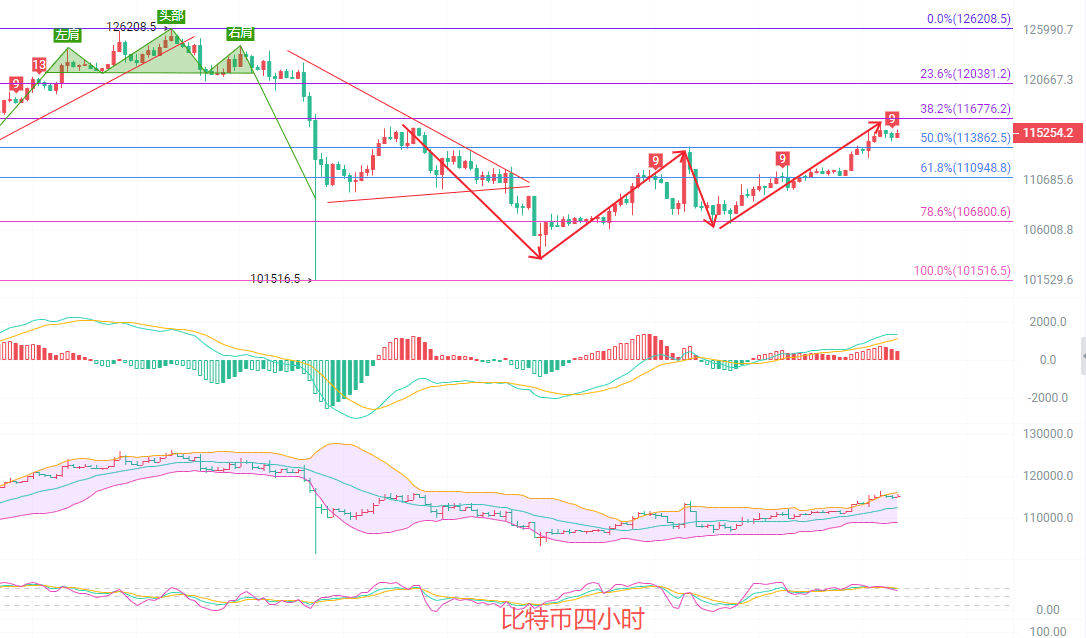This screenshot has height=638, width=1086.
Task: Click the leftmost red 9 marker beside 13
Action: (15, 84)
